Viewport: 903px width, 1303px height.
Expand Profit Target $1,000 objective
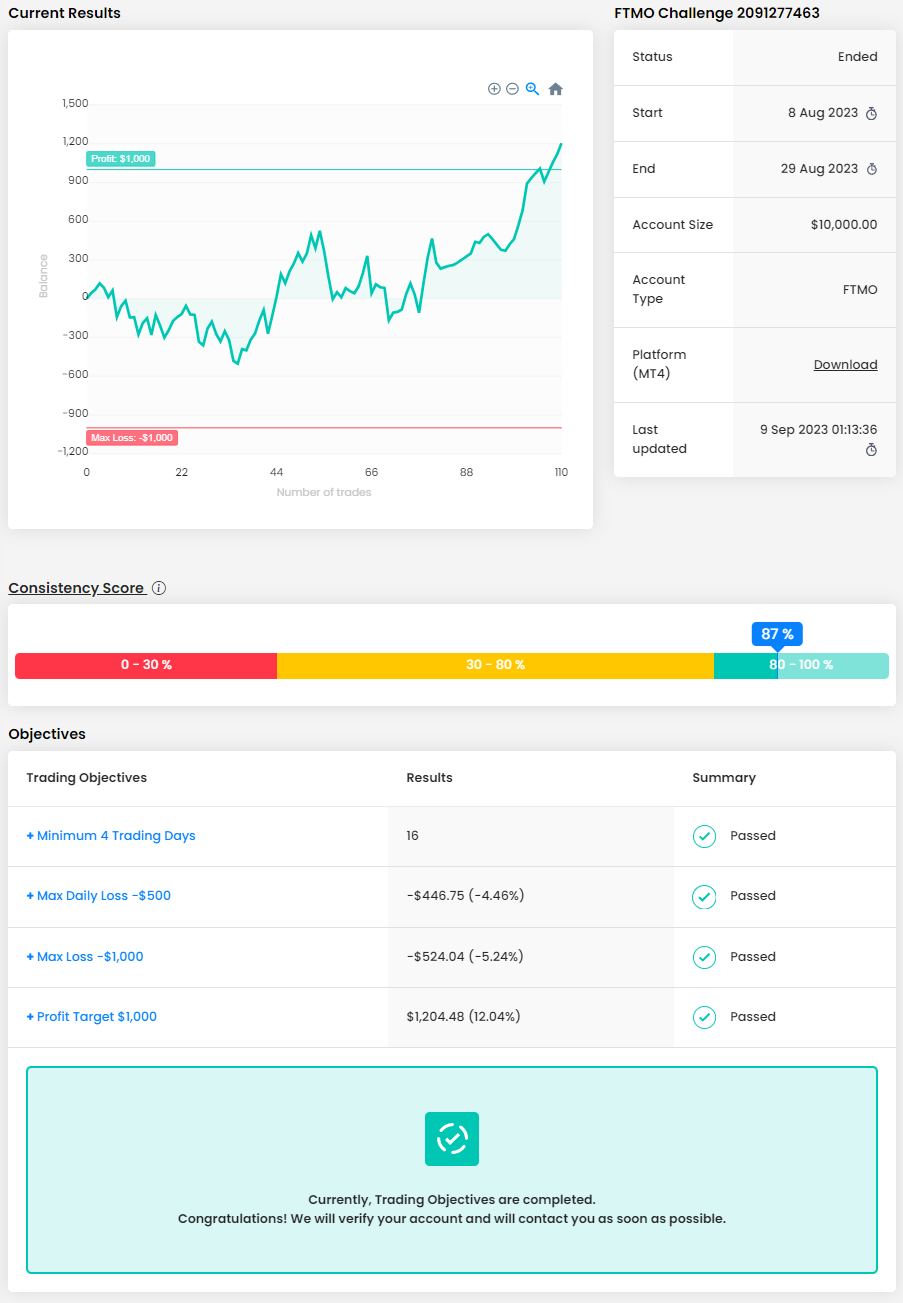click(92, 1017)
